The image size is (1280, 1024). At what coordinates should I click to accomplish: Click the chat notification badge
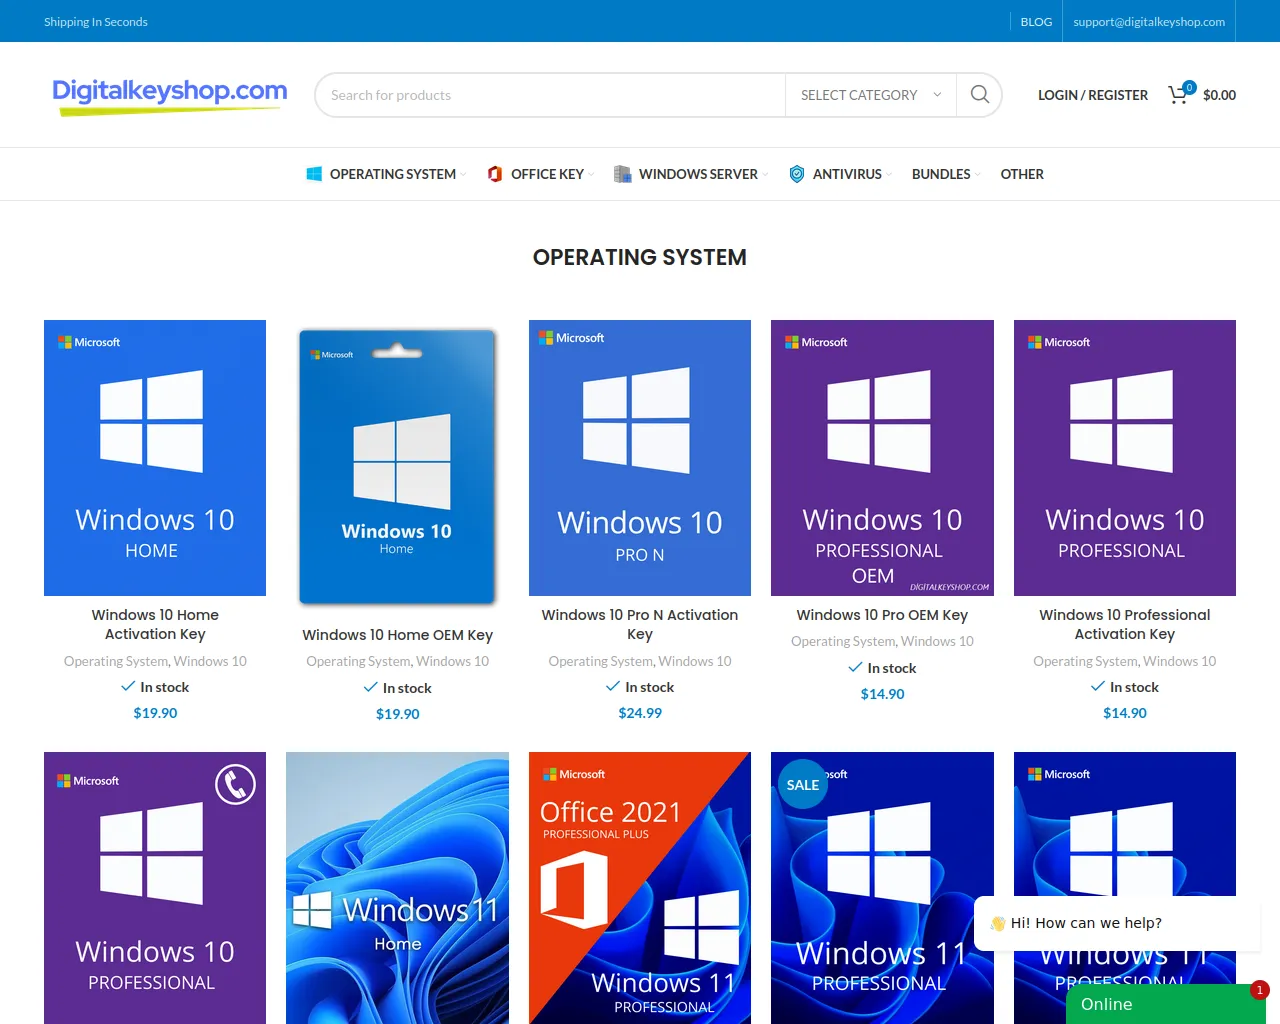coord(1259,990)
